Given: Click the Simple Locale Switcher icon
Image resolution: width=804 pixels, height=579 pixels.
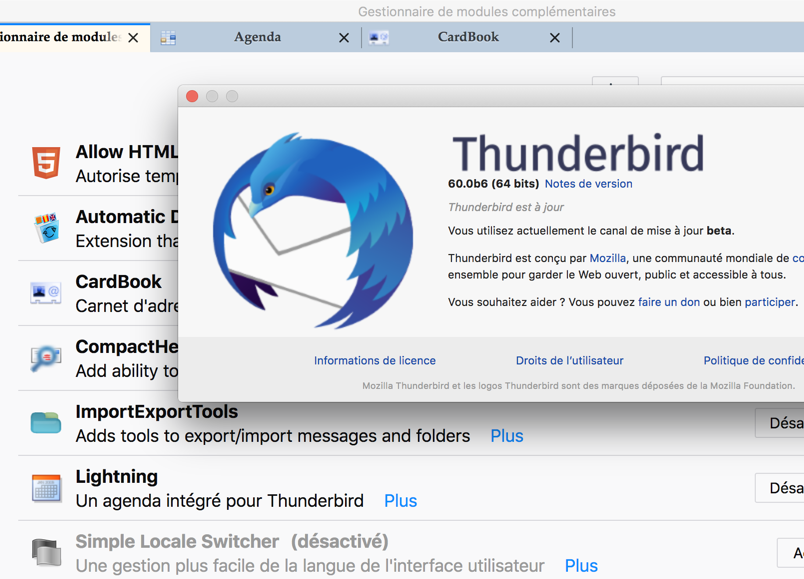Looking at the screenshot, I should tap(46, 552).
